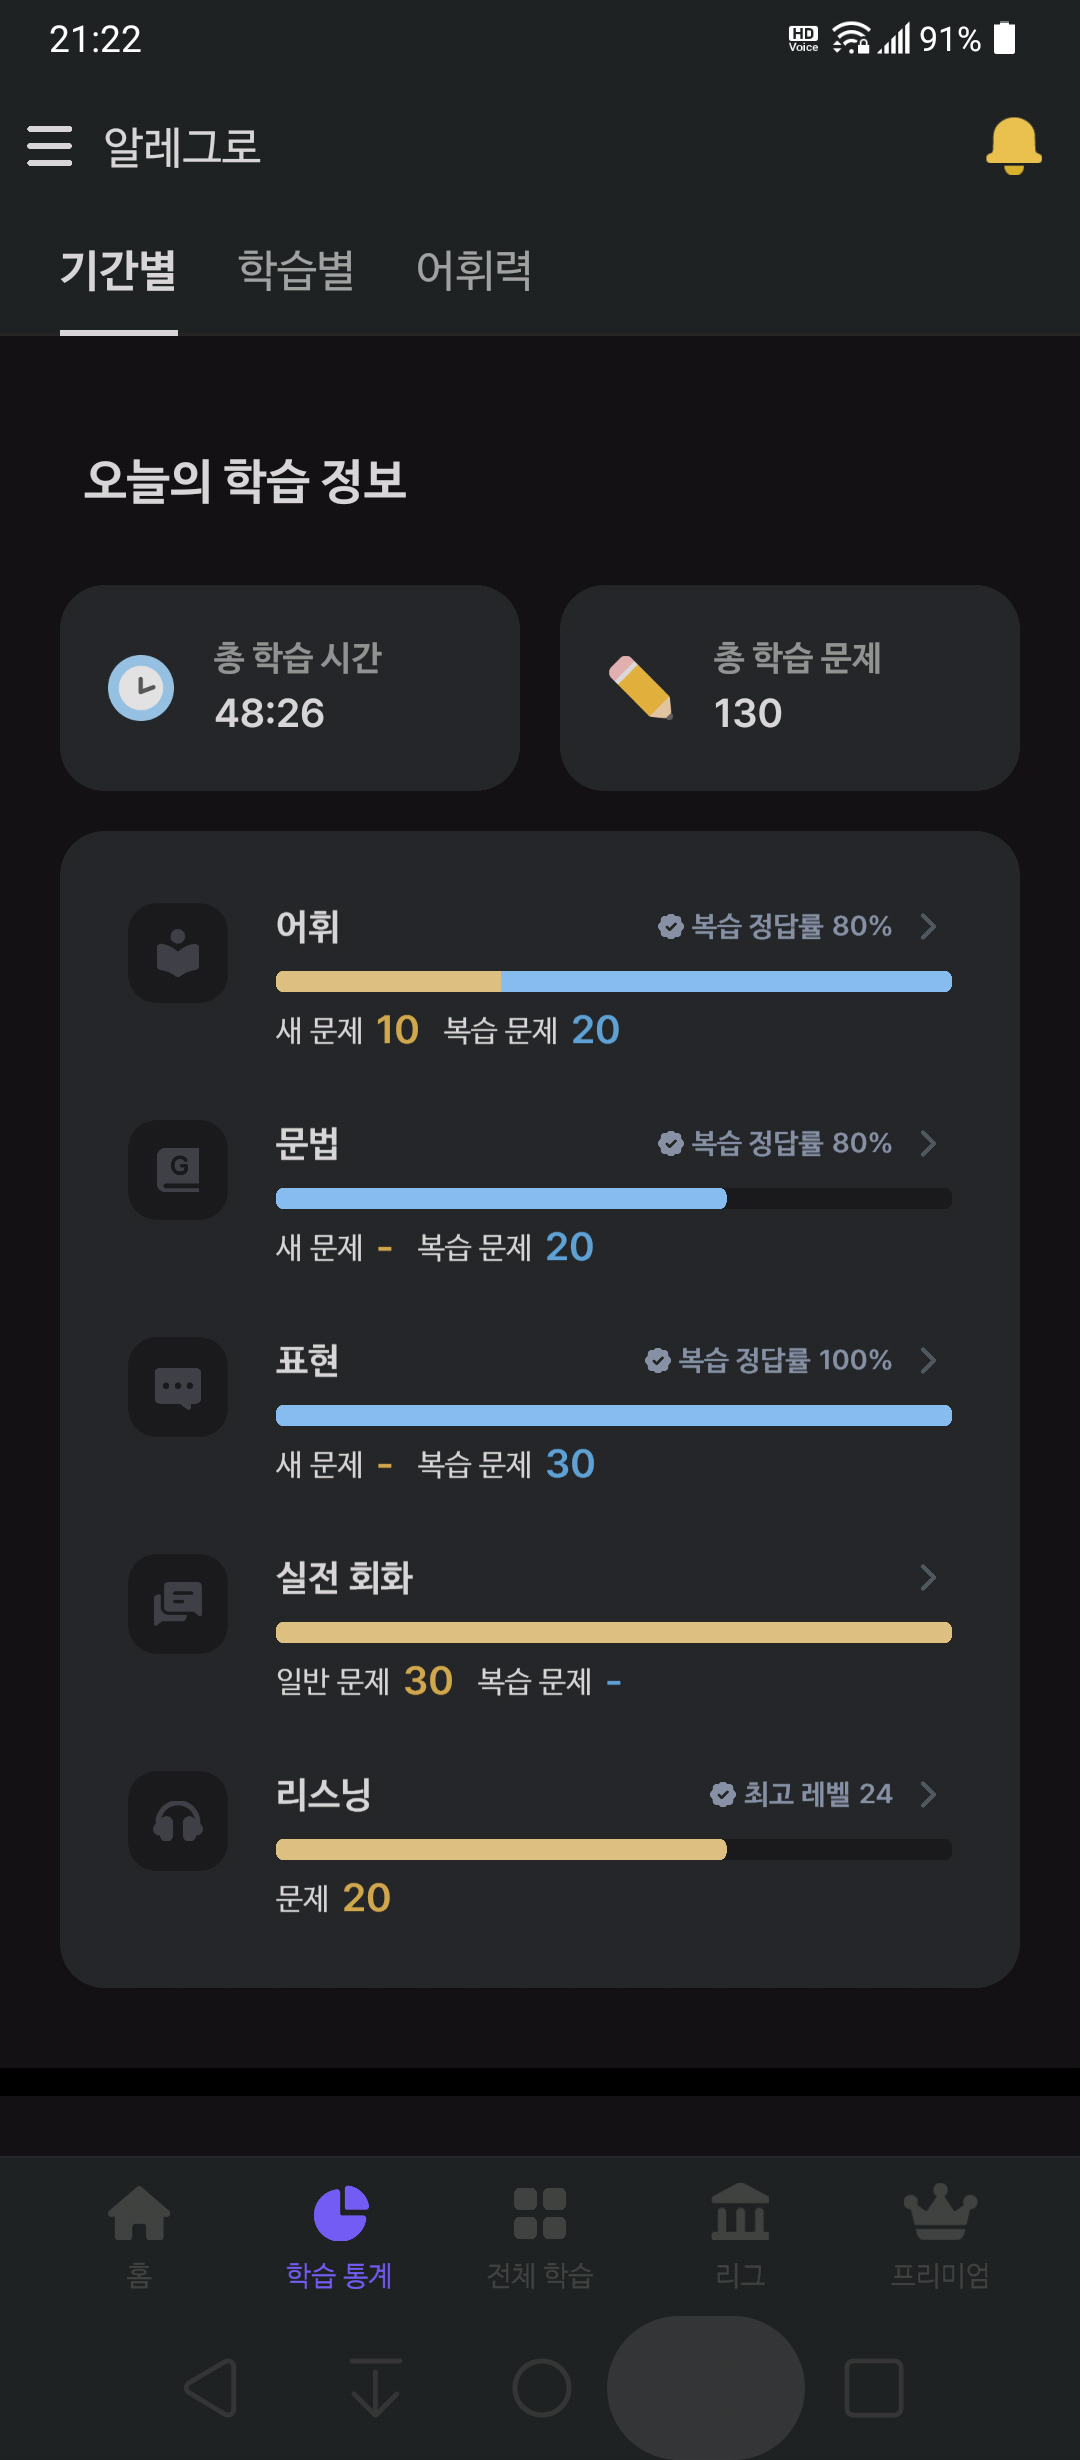Image resolution: width=1080 pixels, height=2460 pixels.
Task: Open the hamburger menu
Action: pos(49,146)
